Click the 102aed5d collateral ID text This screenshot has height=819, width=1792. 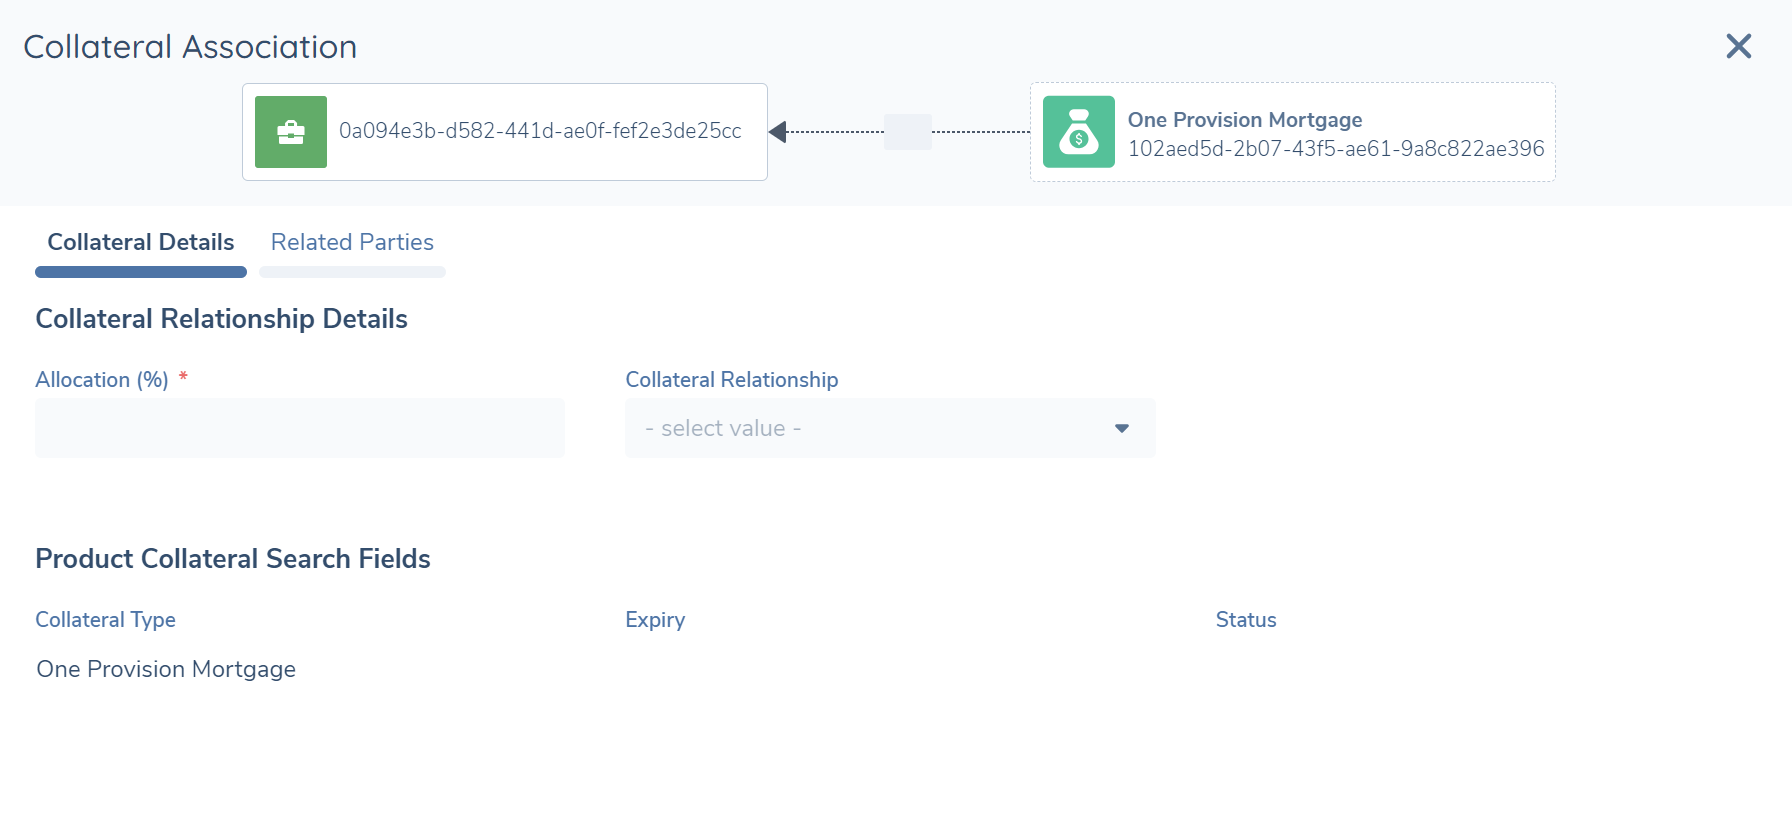tap(1335, 149)
